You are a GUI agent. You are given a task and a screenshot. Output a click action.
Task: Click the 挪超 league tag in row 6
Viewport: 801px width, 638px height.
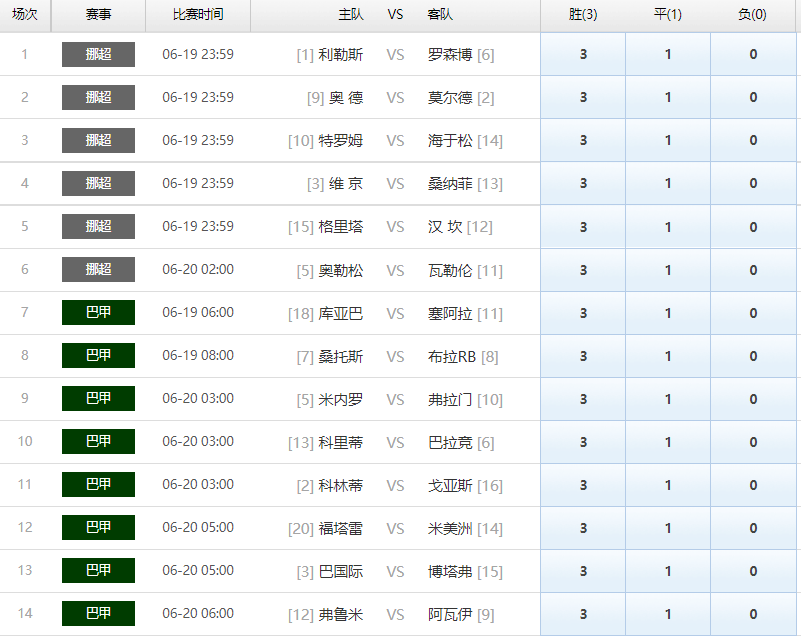point(99,269)
